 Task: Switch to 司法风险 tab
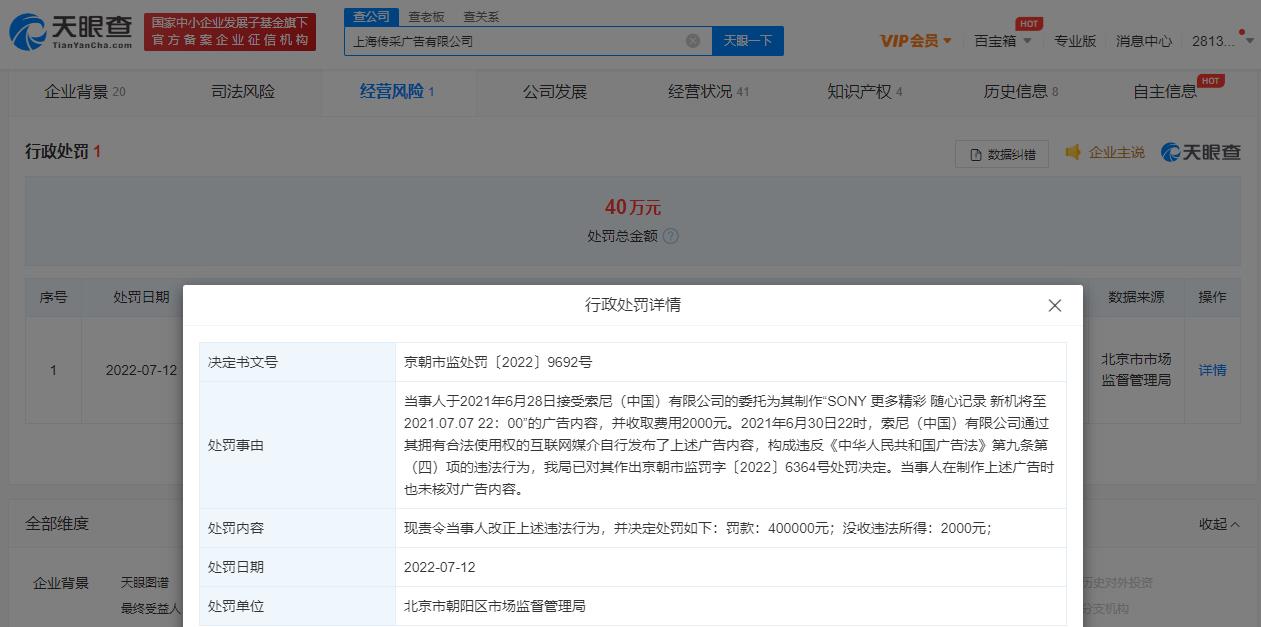(x=243, y=92)
